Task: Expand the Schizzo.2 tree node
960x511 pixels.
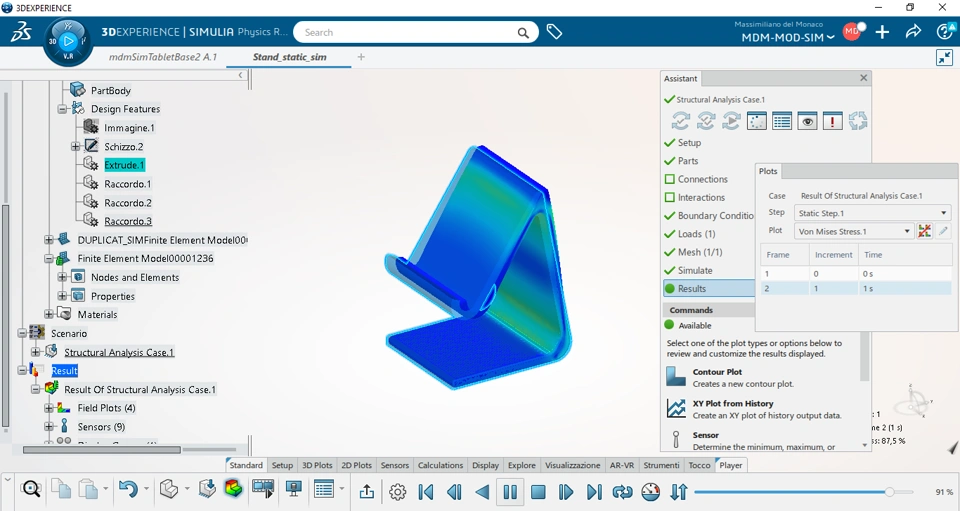Action: [x=75, y=146]
